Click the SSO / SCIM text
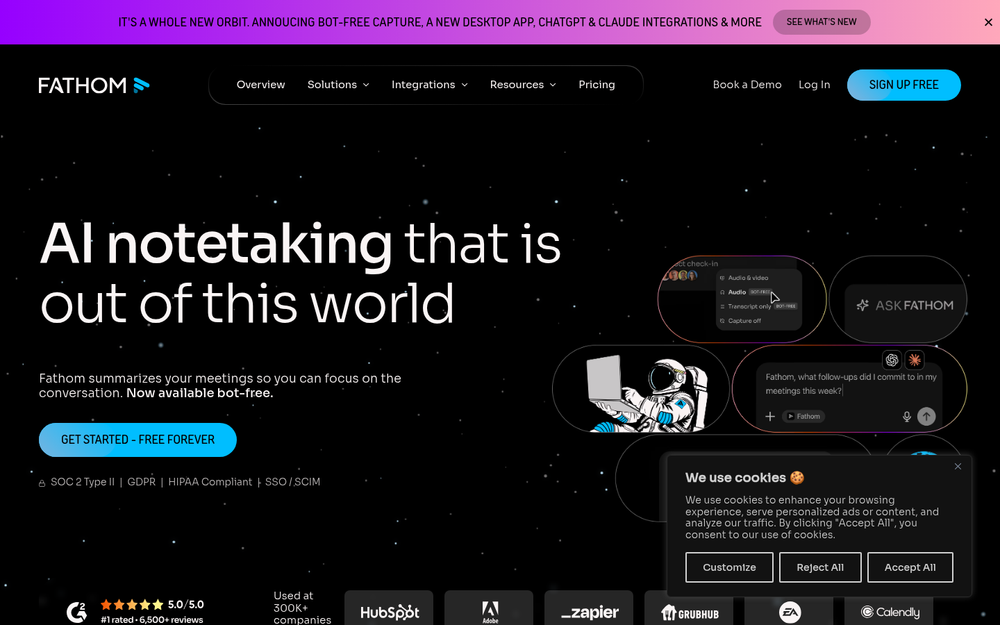Viewport: 1000px width, 625px height. coord(293,482)
